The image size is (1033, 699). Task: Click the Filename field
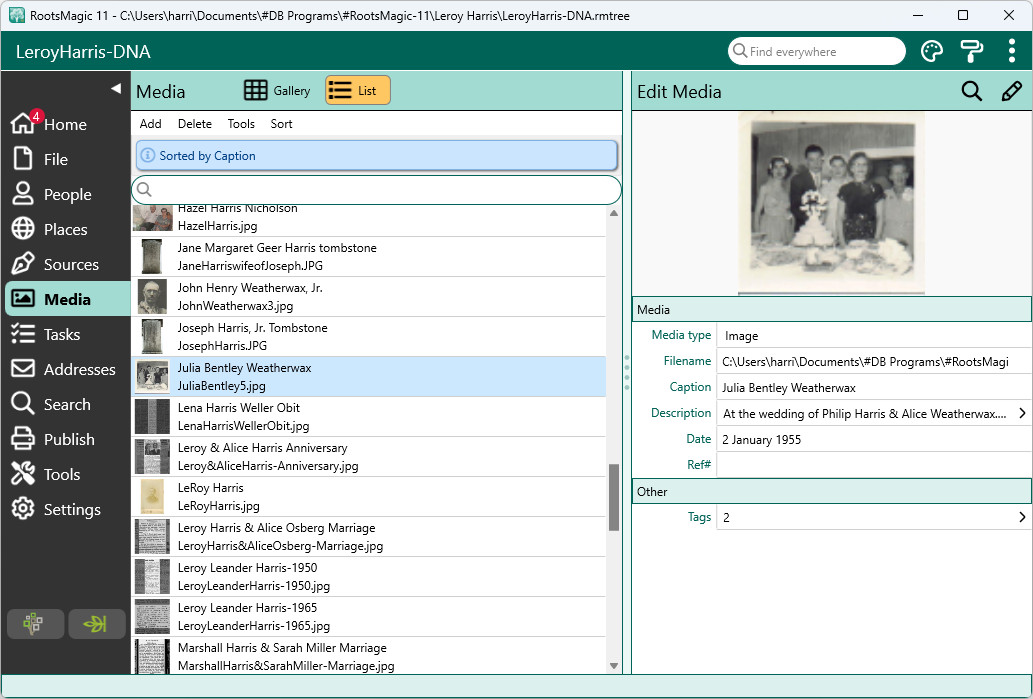tap(874, 361)
